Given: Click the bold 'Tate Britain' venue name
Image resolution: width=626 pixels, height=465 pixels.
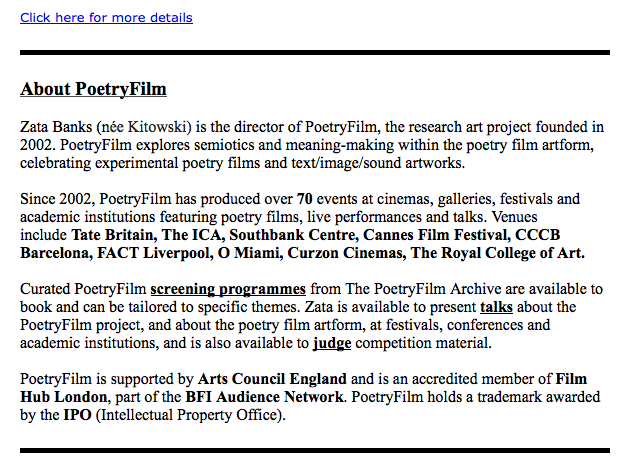Looking at the screenshot, I should [112, 235].
